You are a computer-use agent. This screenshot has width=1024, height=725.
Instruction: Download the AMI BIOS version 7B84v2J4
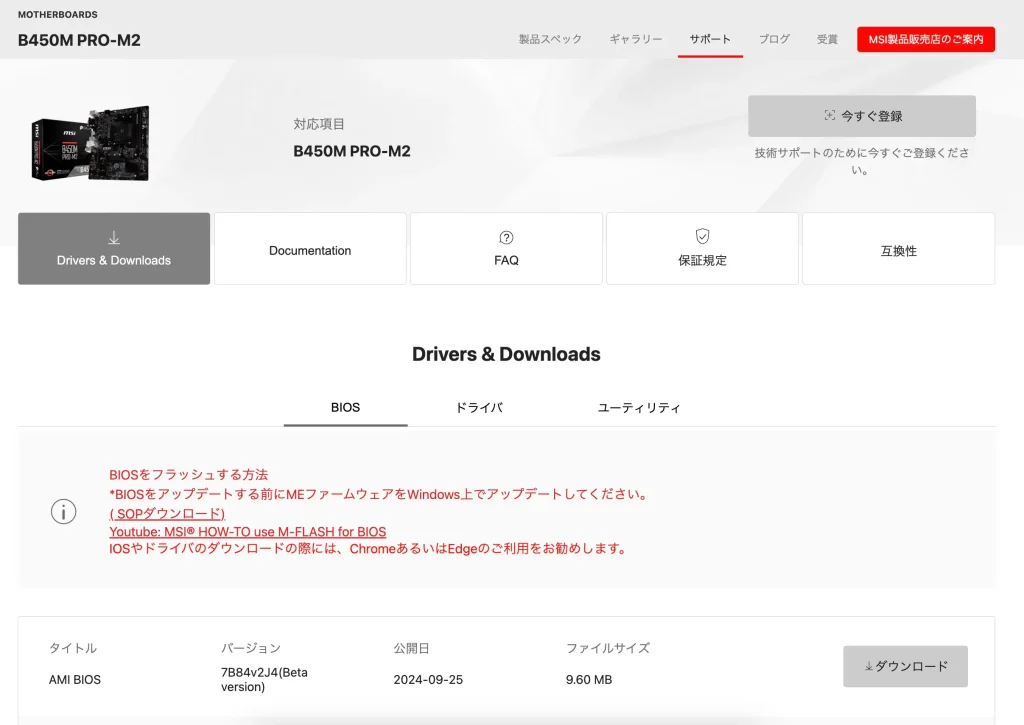[x=905, y=665]
